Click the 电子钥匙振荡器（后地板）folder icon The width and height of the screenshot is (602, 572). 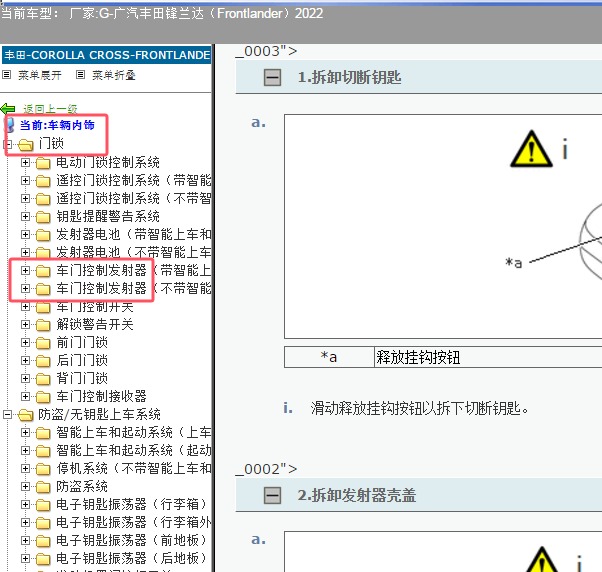[43, 559]
